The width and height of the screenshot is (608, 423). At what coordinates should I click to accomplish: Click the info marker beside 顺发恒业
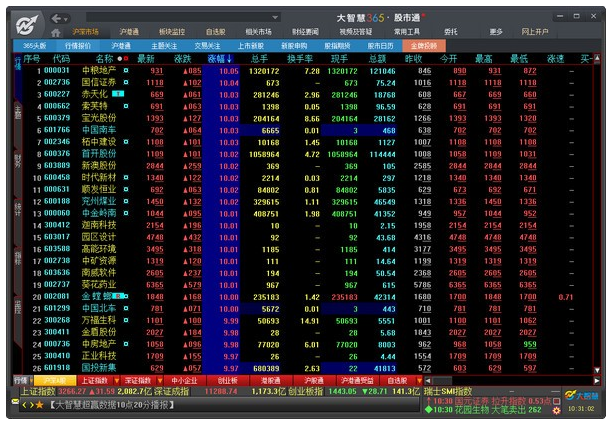point(126,190)
